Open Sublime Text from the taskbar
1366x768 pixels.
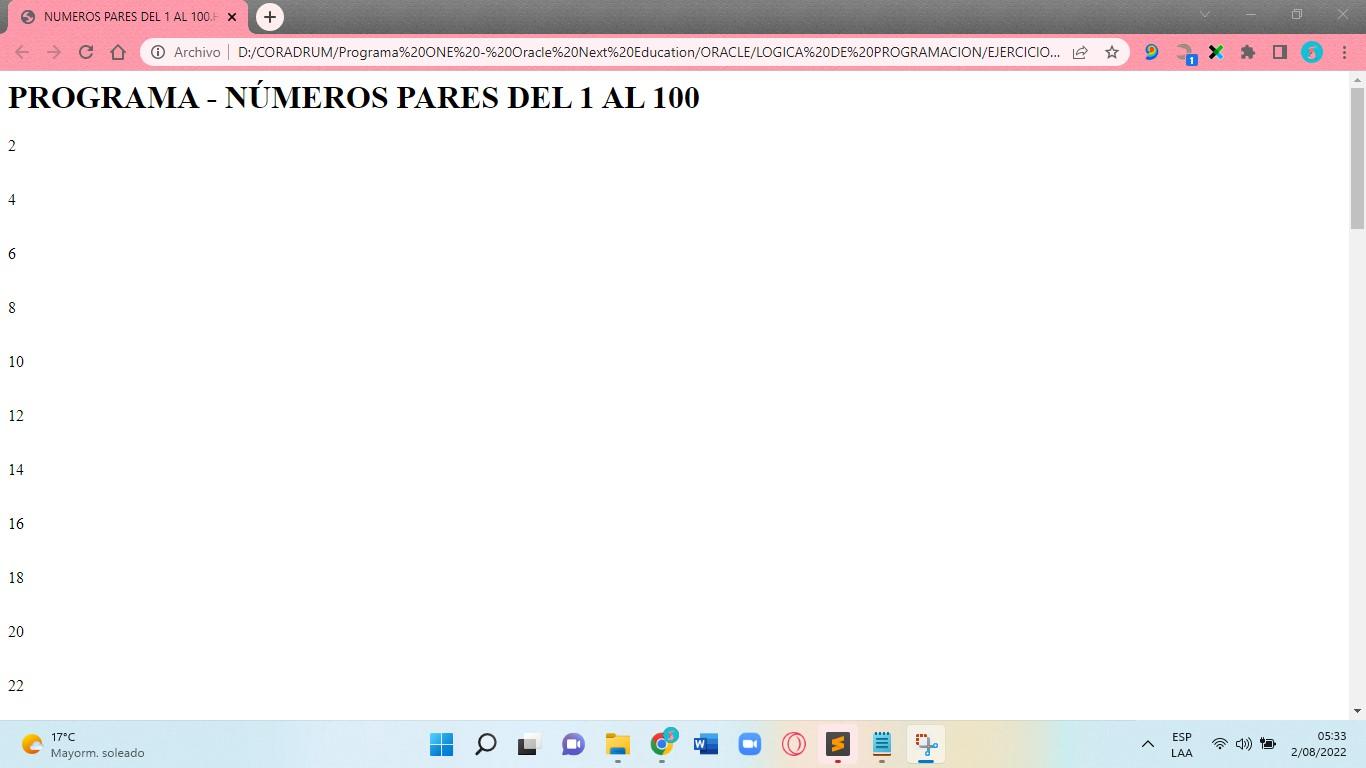837,744
